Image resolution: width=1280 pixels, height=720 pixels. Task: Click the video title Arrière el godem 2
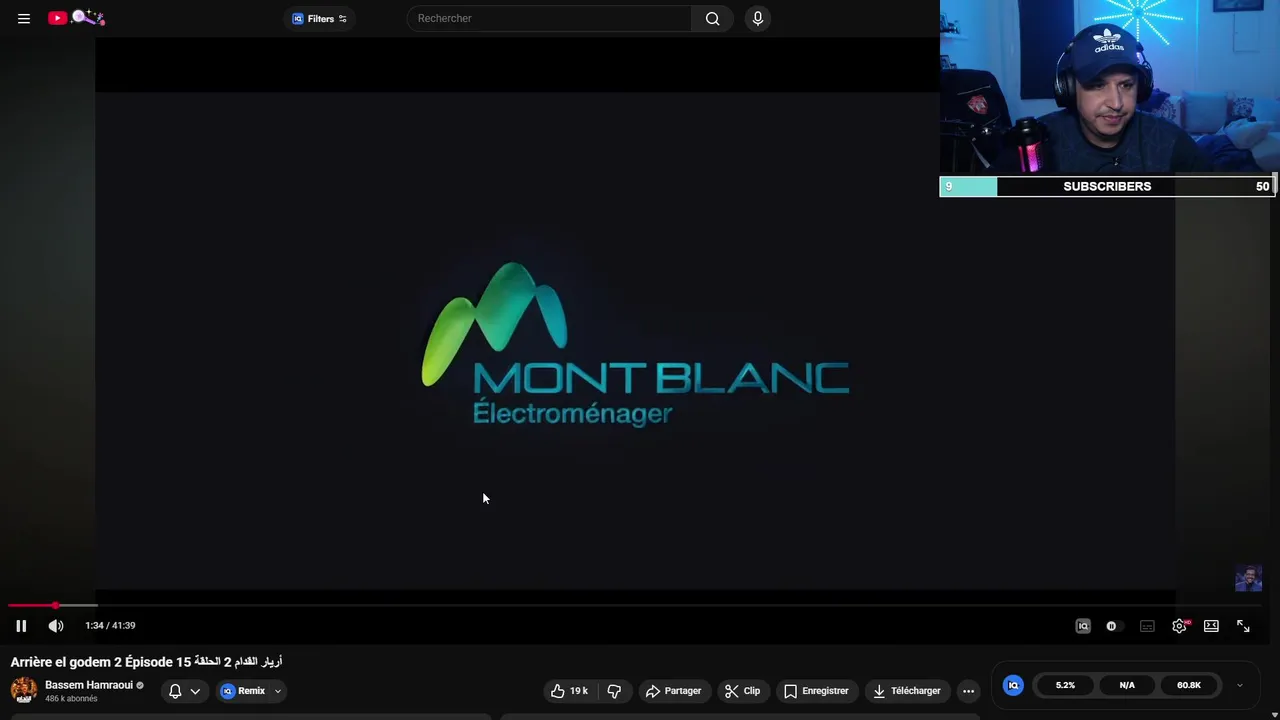tap(147, 662)
